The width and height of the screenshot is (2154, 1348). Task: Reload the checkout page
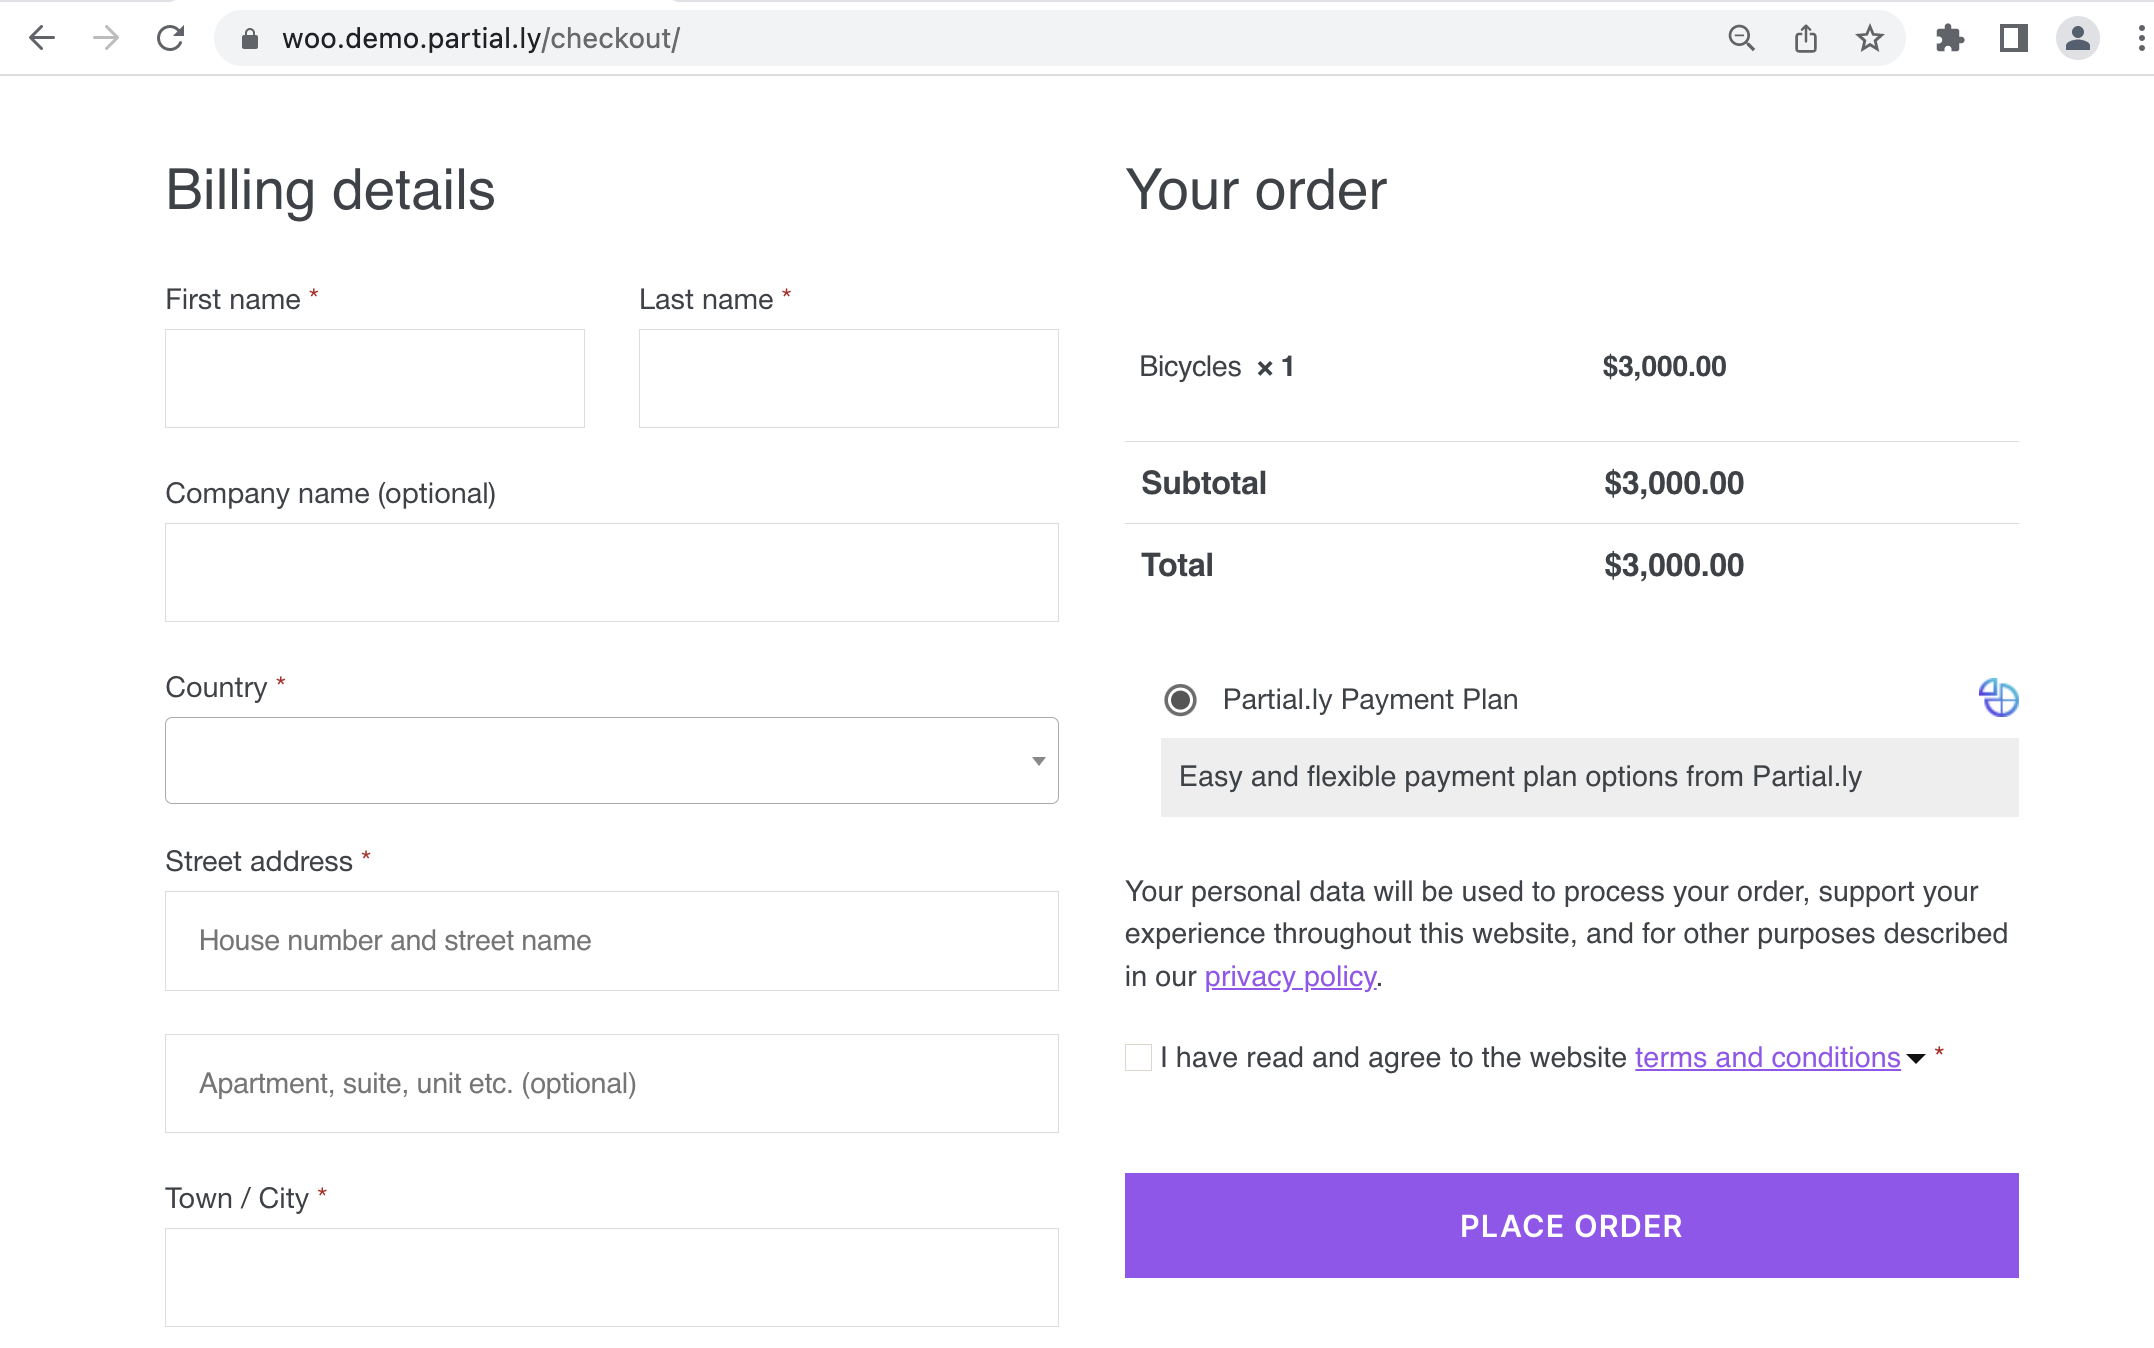(171, 38)
